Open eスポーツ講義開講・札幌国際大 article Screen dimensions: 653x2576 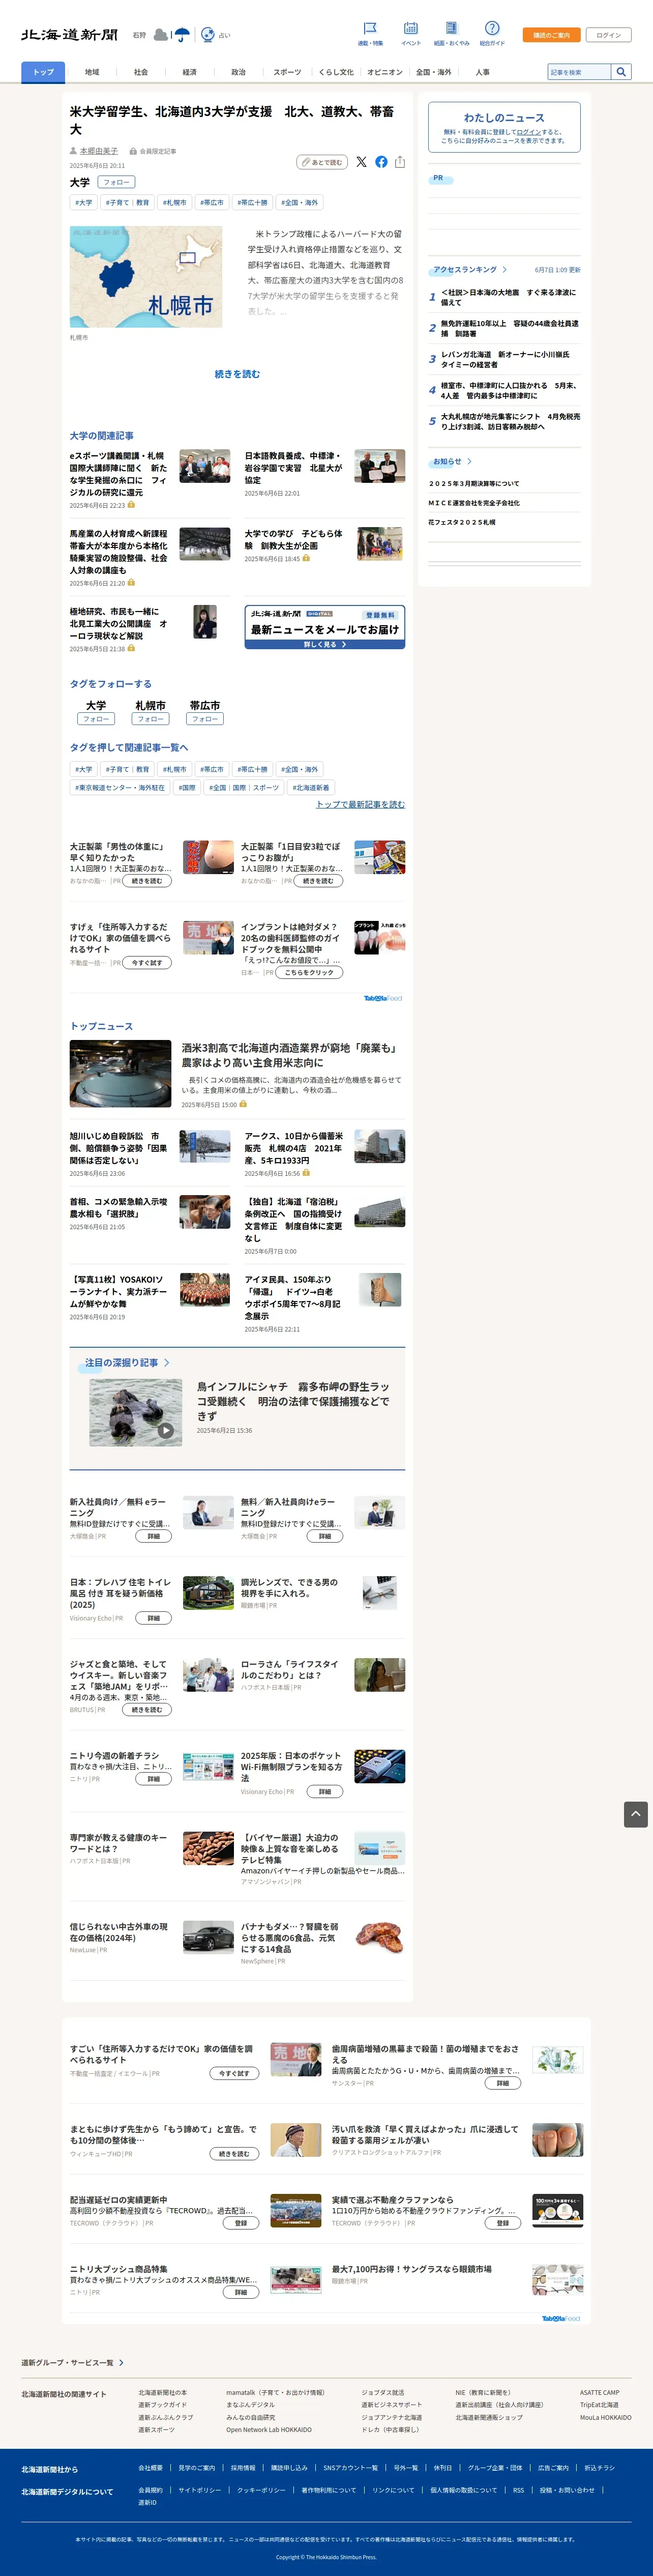118,474
